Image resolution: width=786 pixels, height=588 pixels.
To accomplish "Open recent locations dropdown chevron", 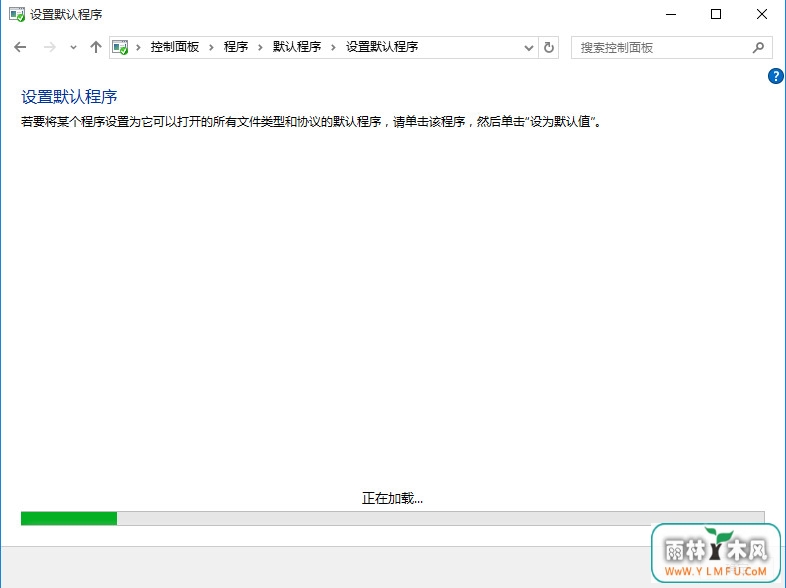I will click(x=73, y=48).
